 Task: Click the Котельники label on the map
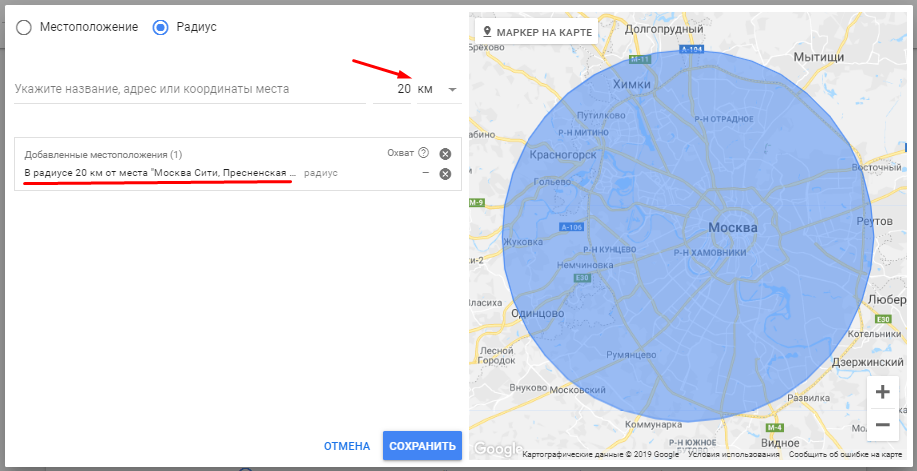click(x=875, y=334)
